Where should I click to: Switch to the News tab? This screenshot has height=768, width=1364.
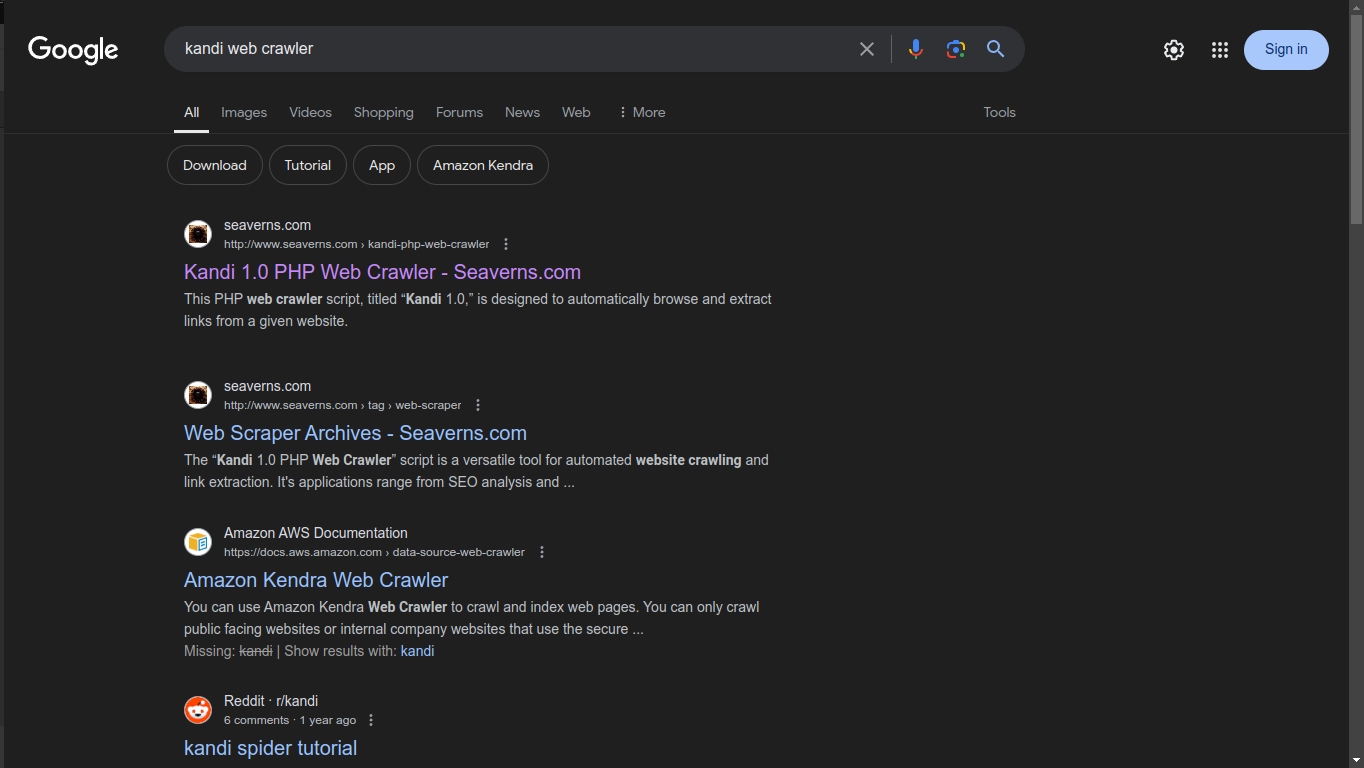tap(522, 112)
